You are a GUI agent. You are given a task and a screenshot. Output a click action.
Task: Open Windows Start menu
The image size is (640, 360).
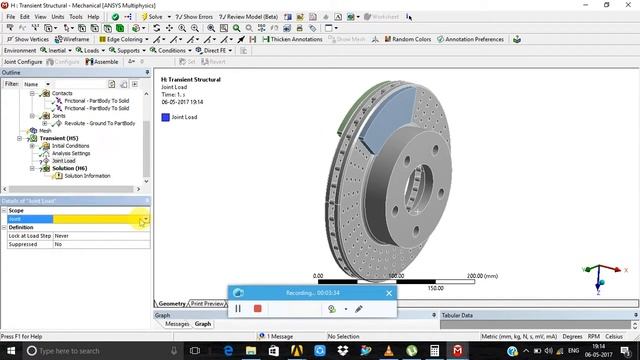pyautogui.click(x=11, y=351)
